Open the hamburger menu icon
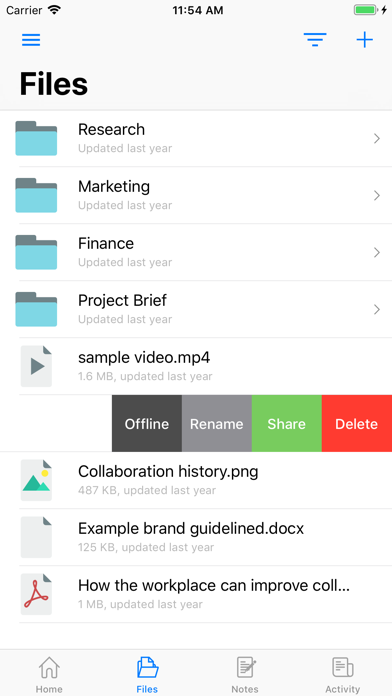The width and height of the screenshot is (392, 696). tap(31, 40)
